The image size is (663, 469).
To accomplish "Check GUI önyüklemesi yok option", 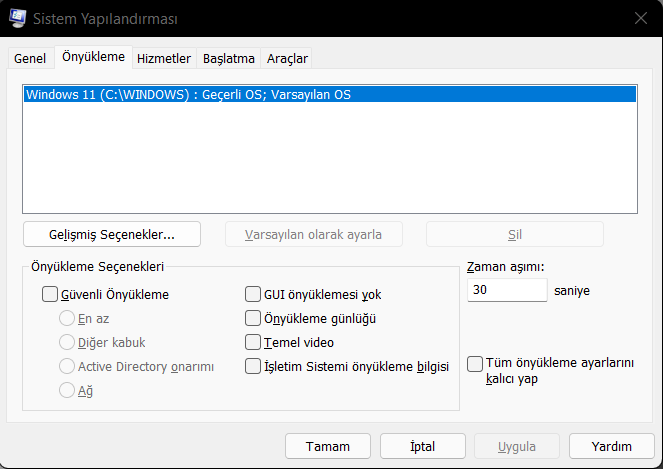I will tap(254, 295).
